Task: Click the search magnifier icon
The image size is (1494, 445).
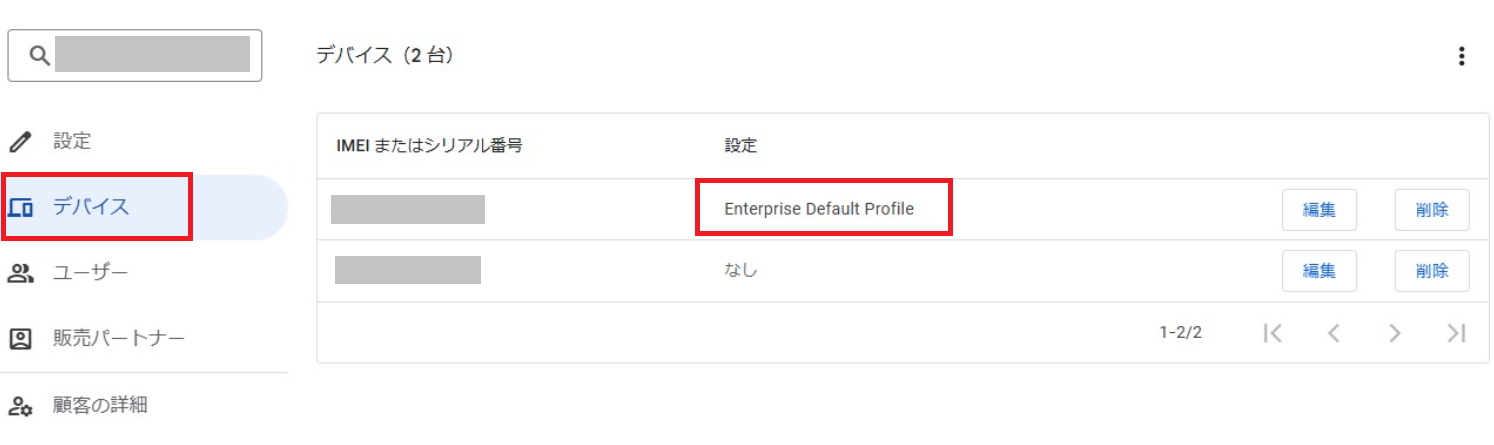Action: [x=39, y=56]
